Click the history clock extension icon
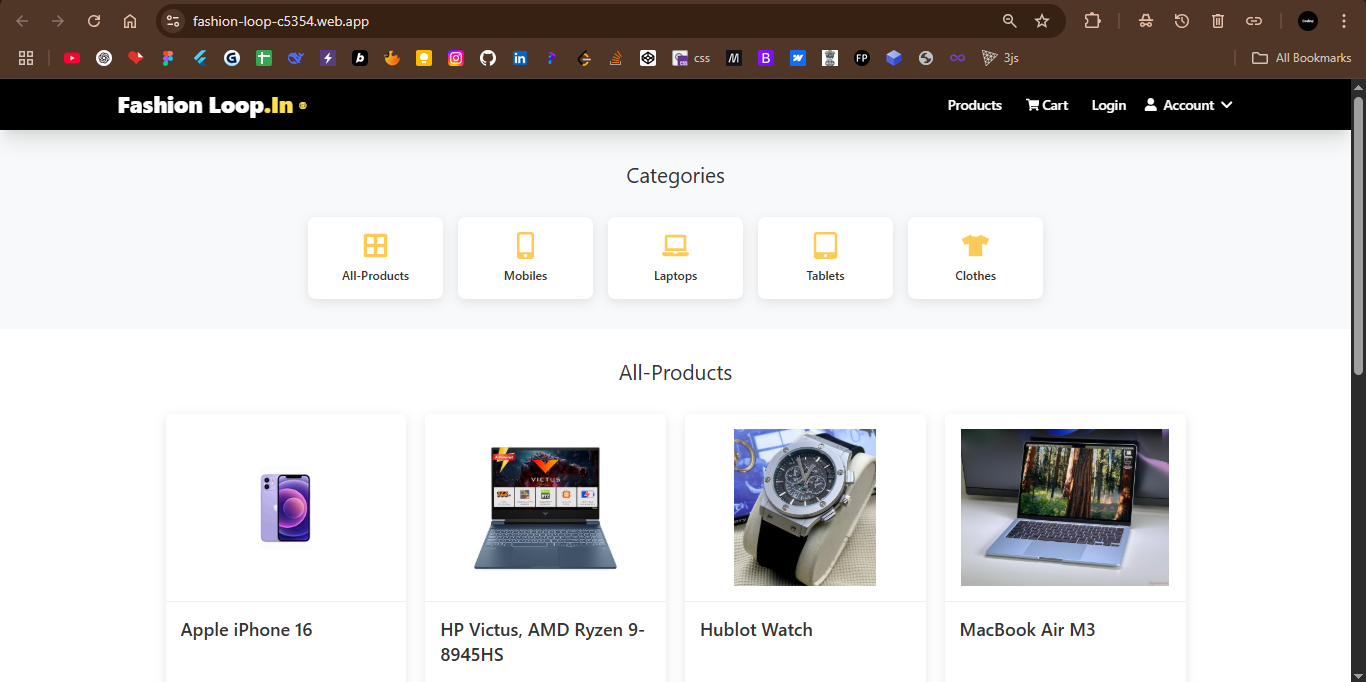Screen dimensions: 1366x682 [x=1182, y=21]
